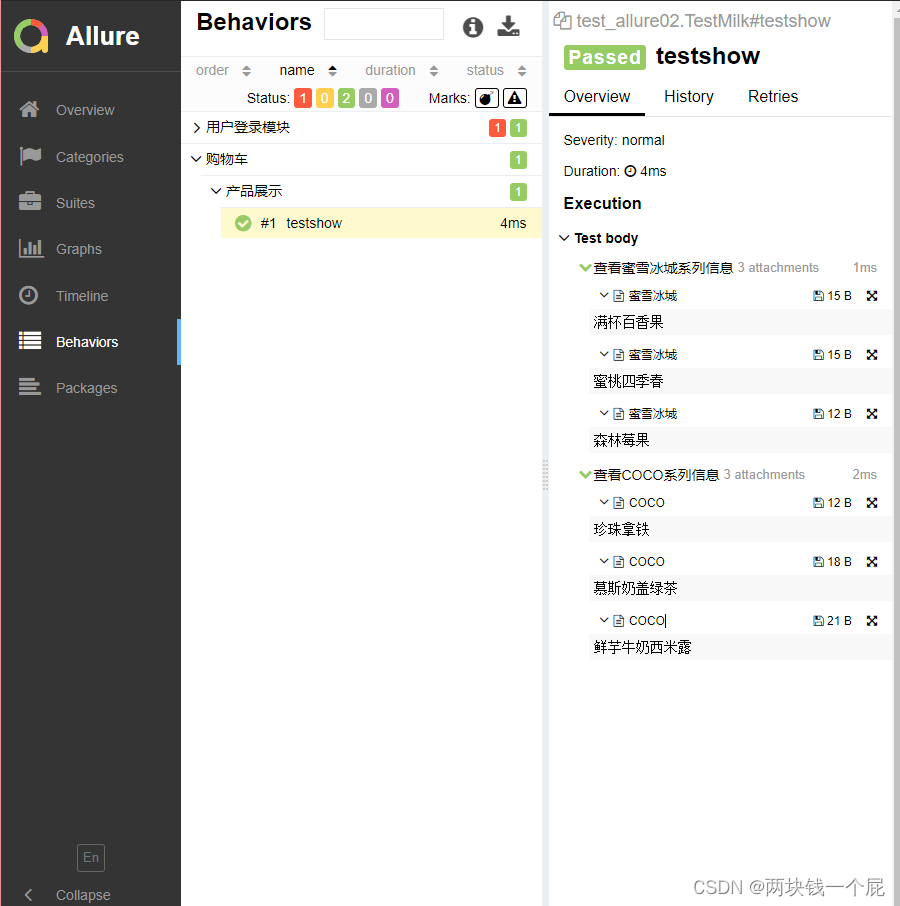
Task: Expand 慕斯奶盖绿茶 attachment to fullscreen
Action: [x=872, y=562]
